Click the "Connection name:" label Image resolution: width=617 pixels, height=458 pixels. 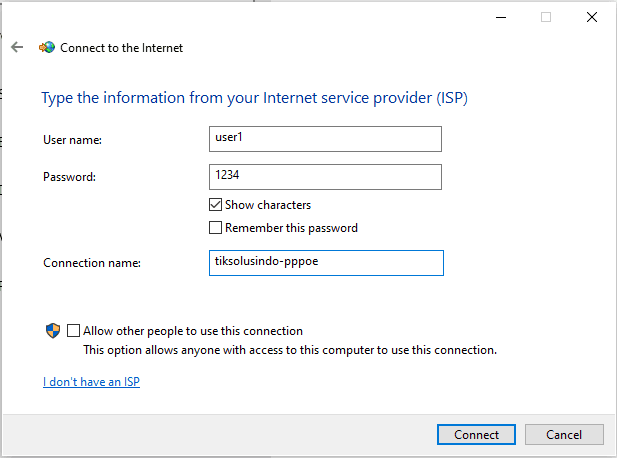coord(92,263)
